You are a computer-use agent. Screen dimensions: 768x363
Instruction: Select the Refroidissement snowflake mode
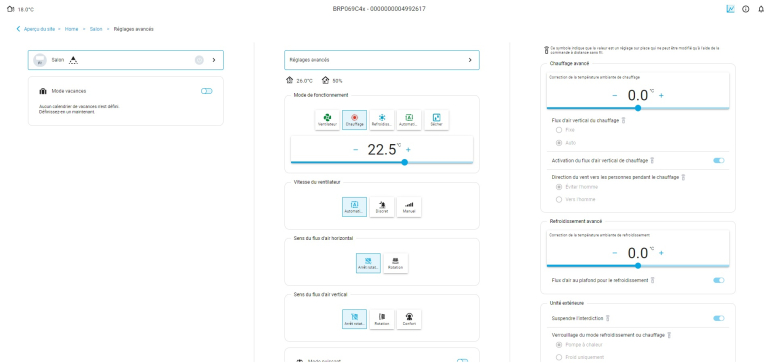382,120
